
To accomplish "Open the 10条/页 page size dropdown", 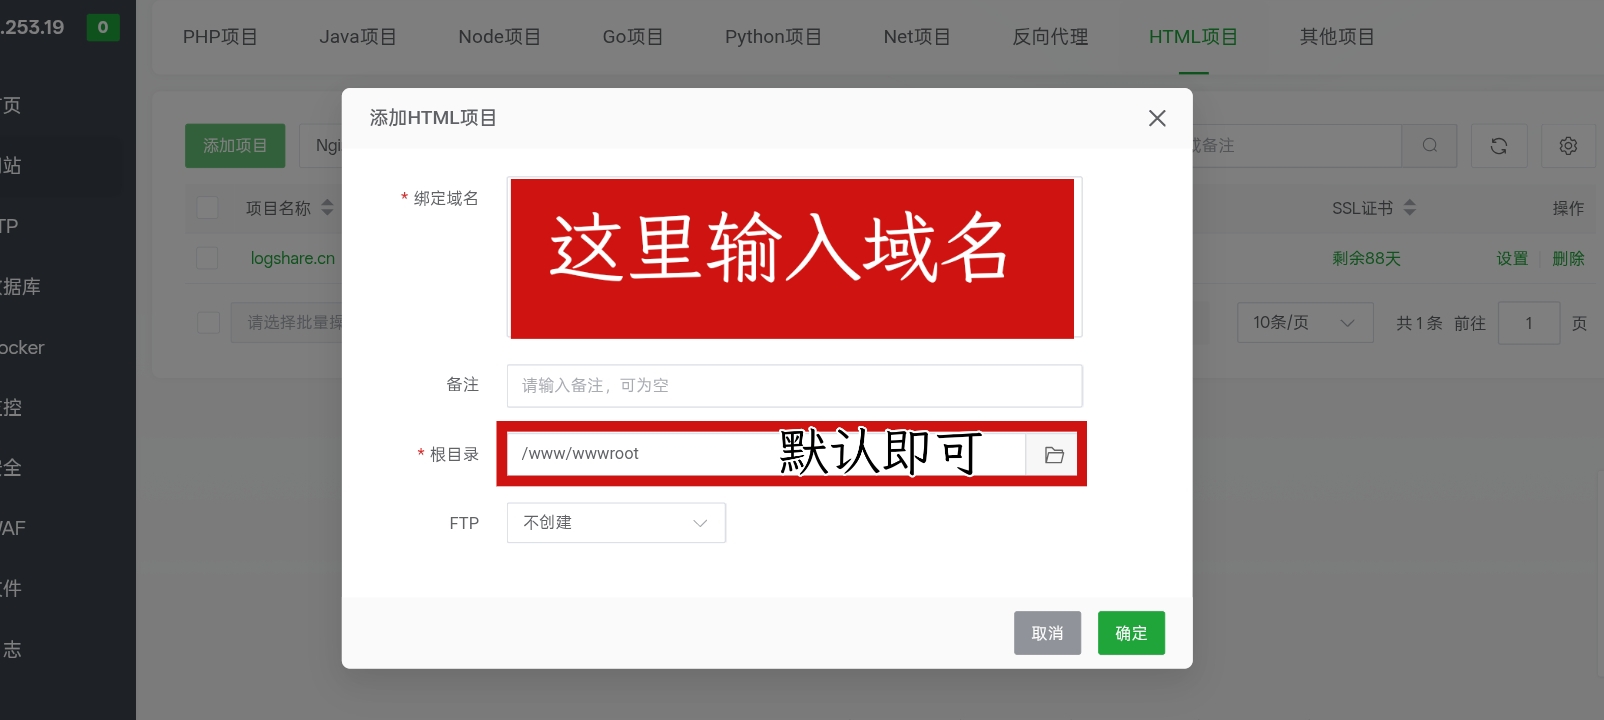I will [x=1304, y=323].
